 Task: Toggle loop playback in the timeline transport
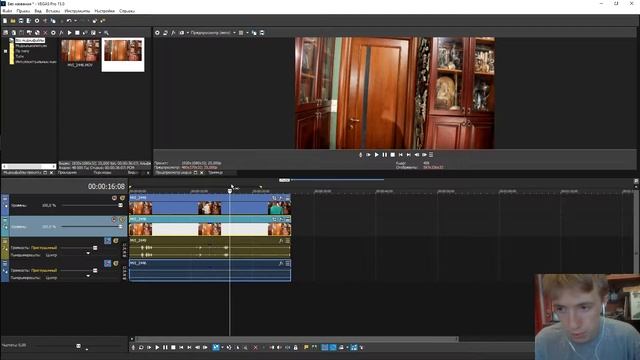click(141, 347)
